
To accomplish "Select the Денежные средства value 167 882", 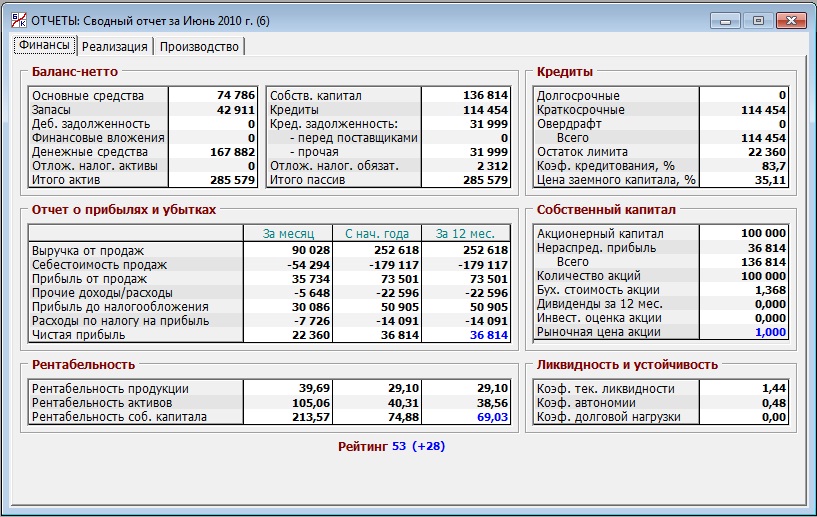I will pyautogui.click(x=232, y=152).
